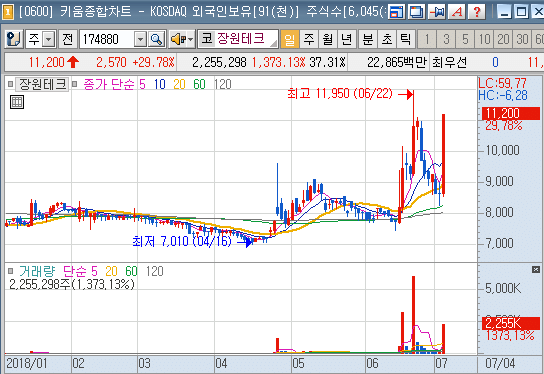Image resolution: width=544 pixels, height=374 pixels.
Task: Toggle the 종가 단순 moving average marker
Action: [74, 84]
